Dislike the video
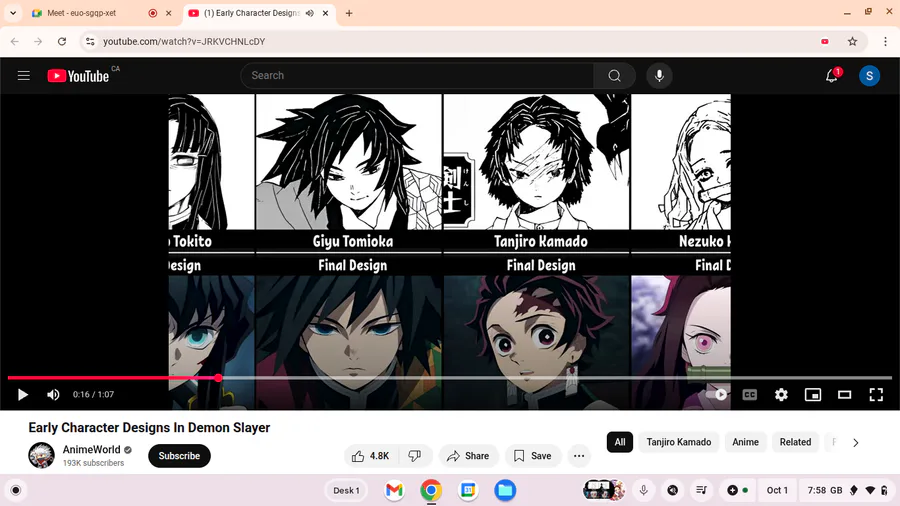This screenshot has width=900, height=506. [x=414, y=456]
